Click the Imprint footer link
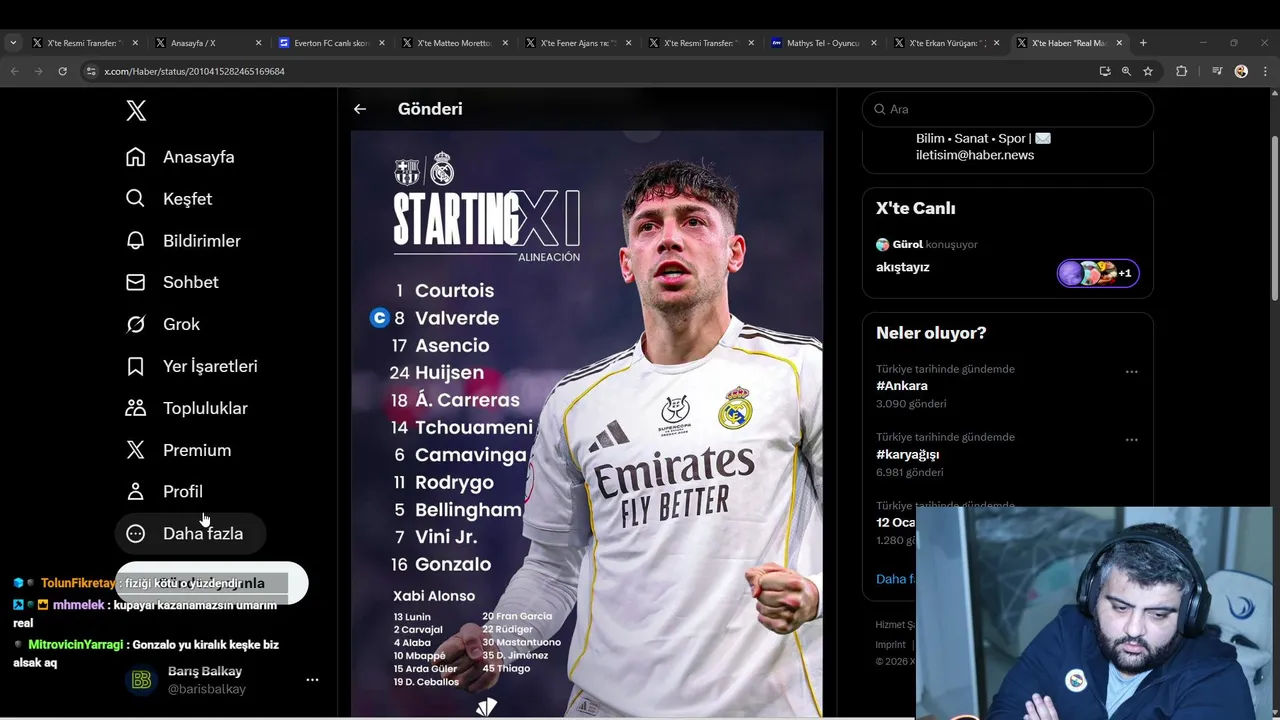Screen dimensions: 1280x720 point(890,645)
